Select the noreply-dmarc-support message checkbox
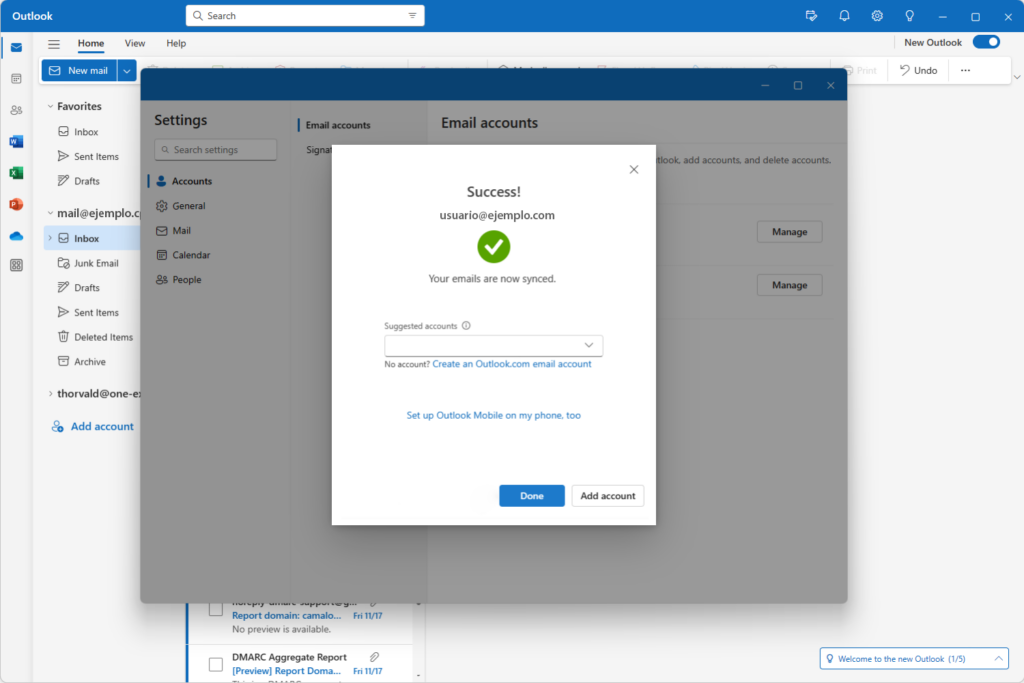This screenshot has width=1024, height=683. click(215, 610)
